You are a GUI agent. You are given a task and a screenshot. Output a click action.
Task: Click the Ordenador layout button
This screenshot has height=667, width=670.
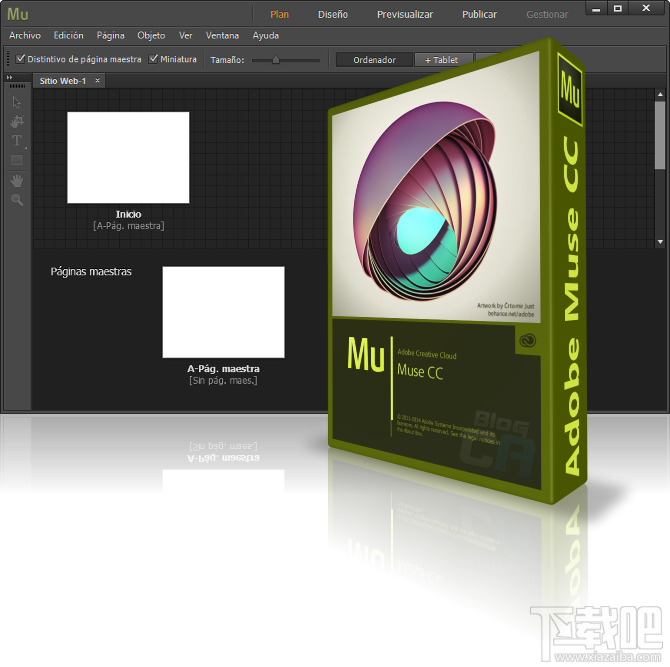[374, 60]
